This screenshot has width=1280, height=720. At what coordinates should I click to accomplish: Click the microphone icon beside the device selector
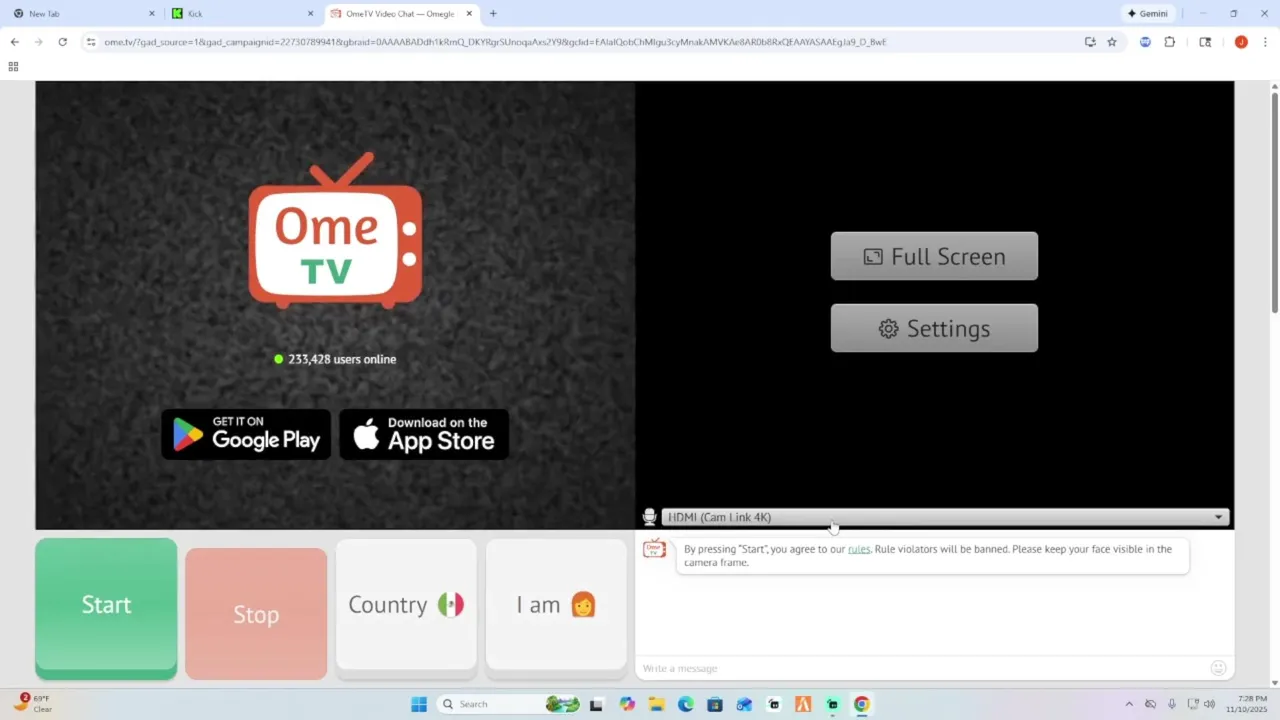click(649, 517)
